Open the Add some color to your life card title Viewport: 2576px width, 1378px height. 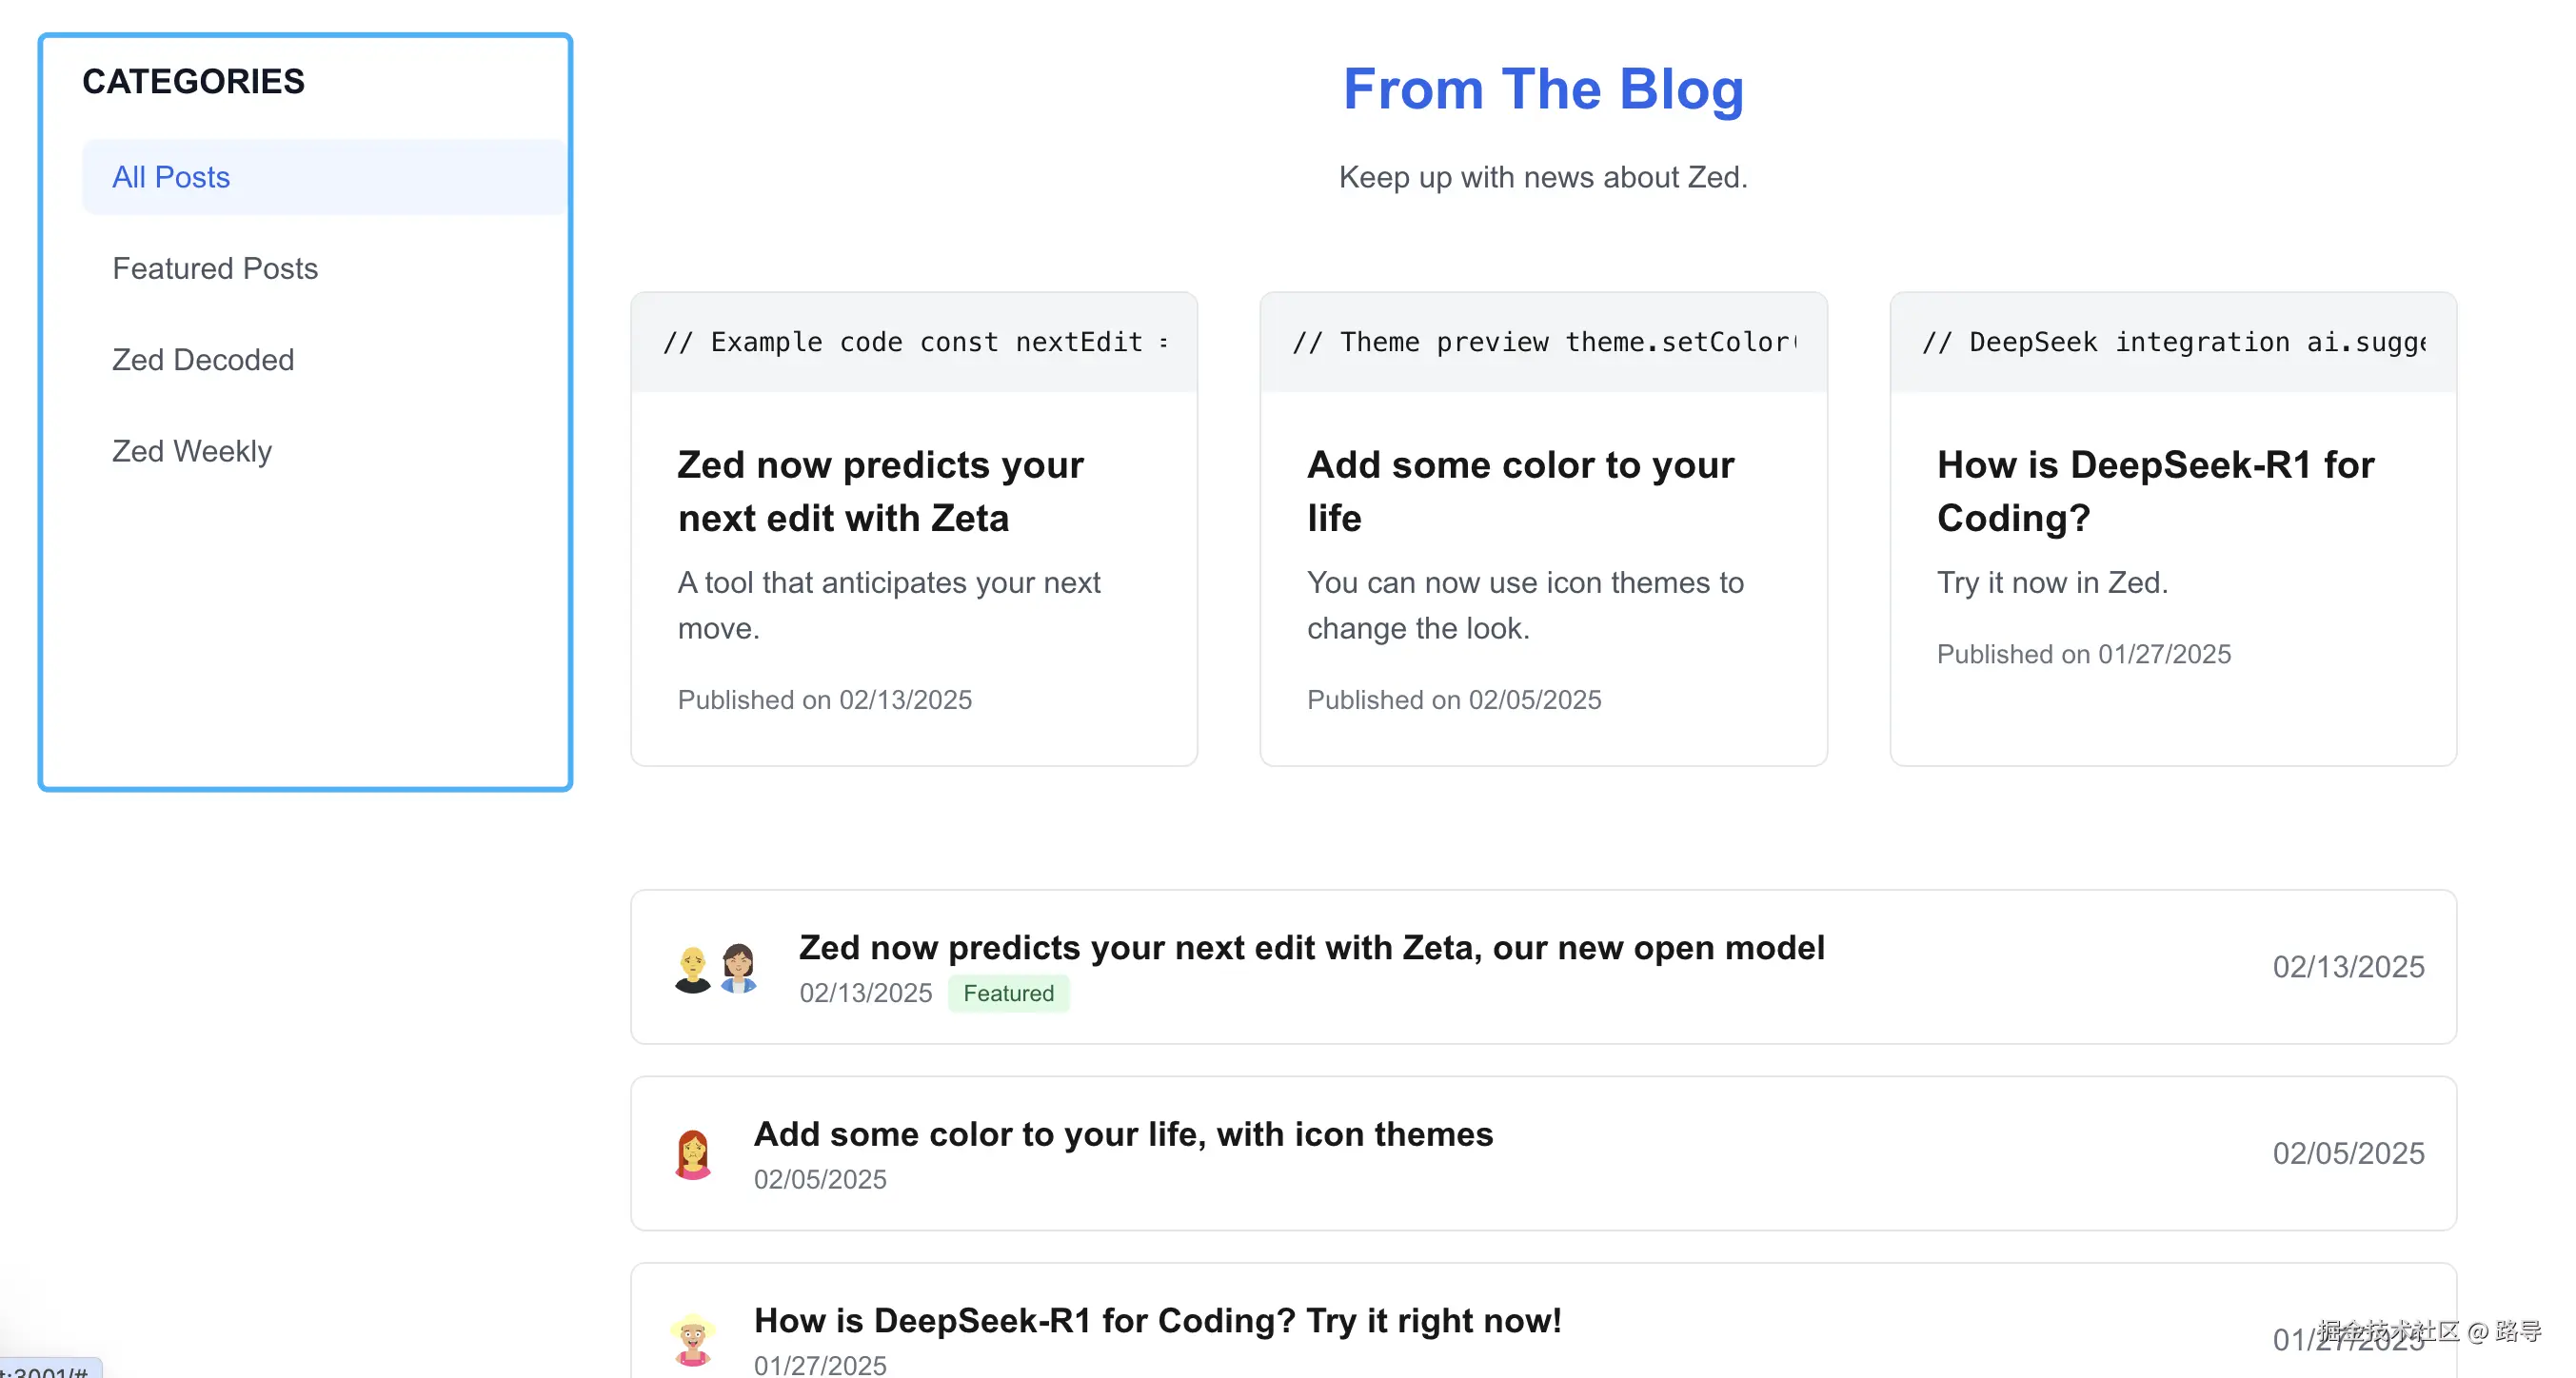click(1520, 491)
